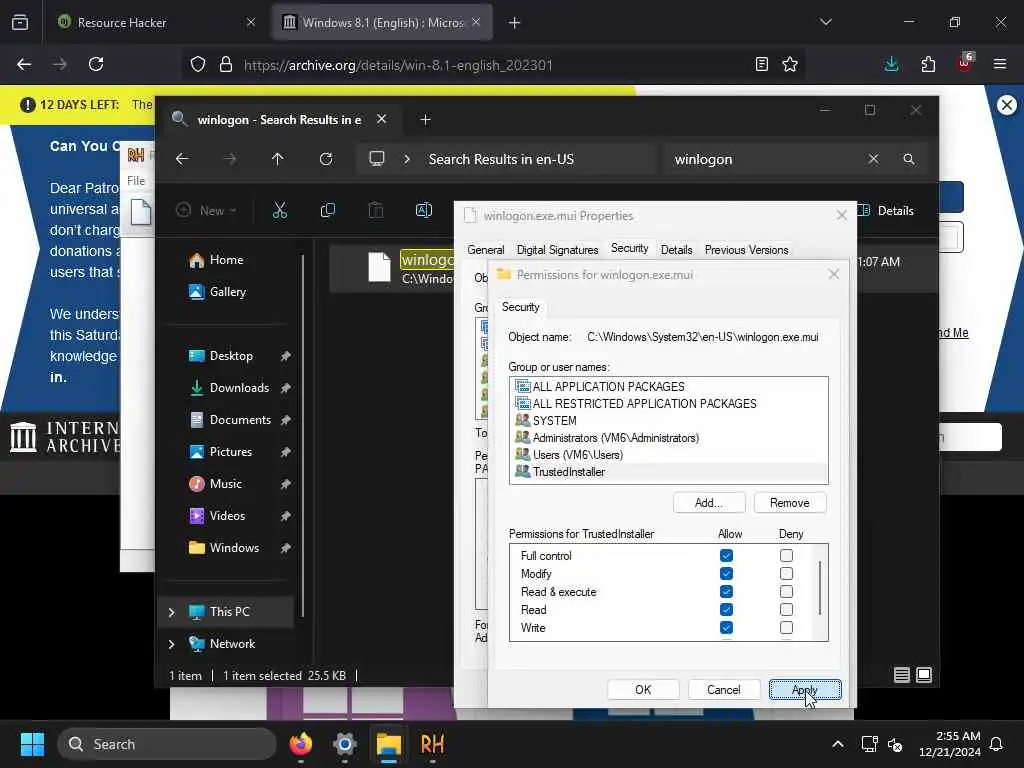Select ALL RESTRICTED APPLICATION PACKAGES entry

669,404
